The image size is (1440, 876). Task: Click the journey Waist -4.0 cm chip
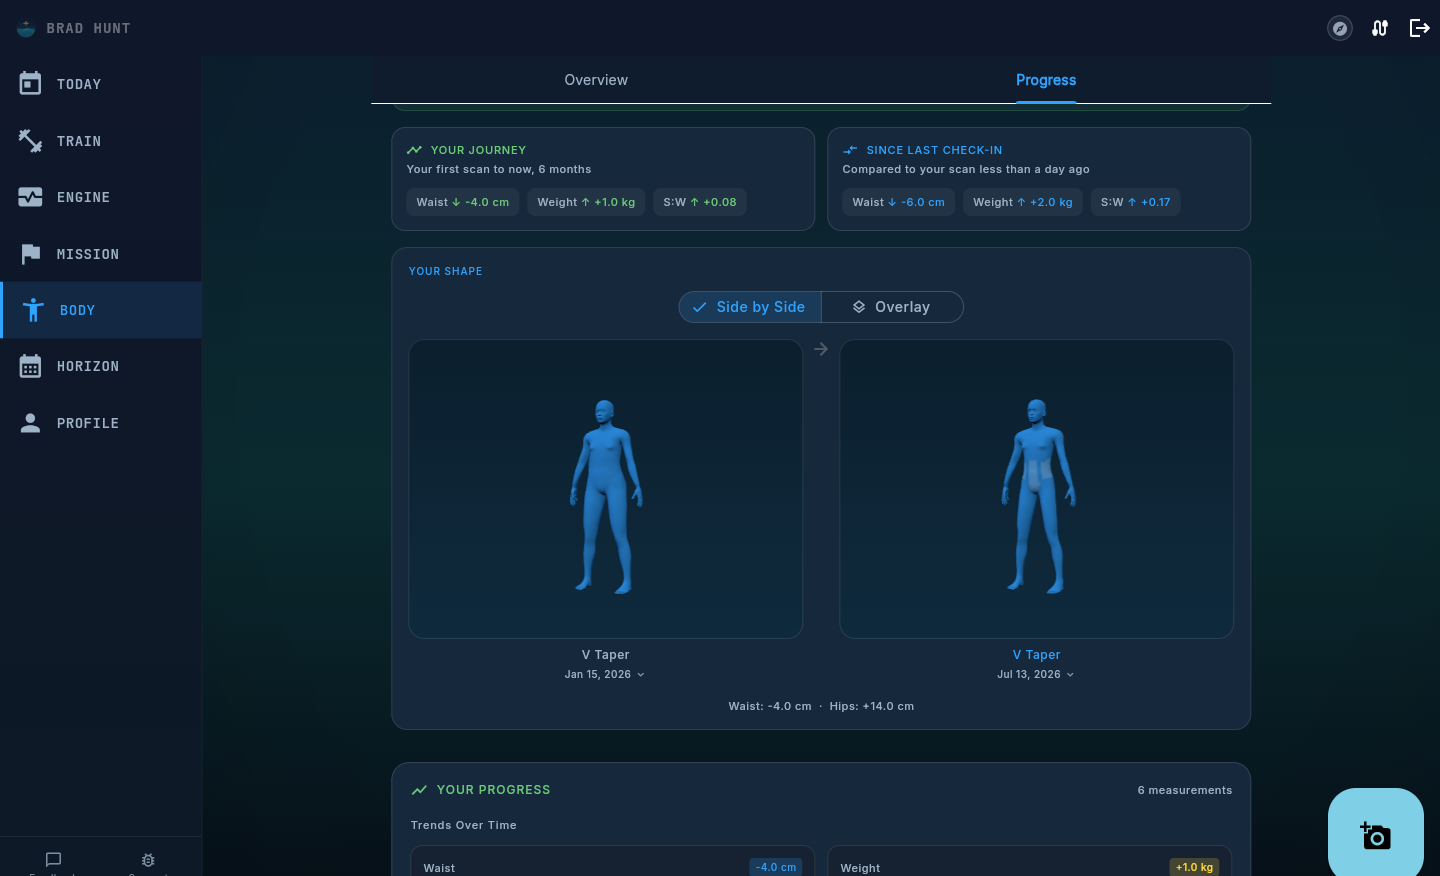pos(463,202)
